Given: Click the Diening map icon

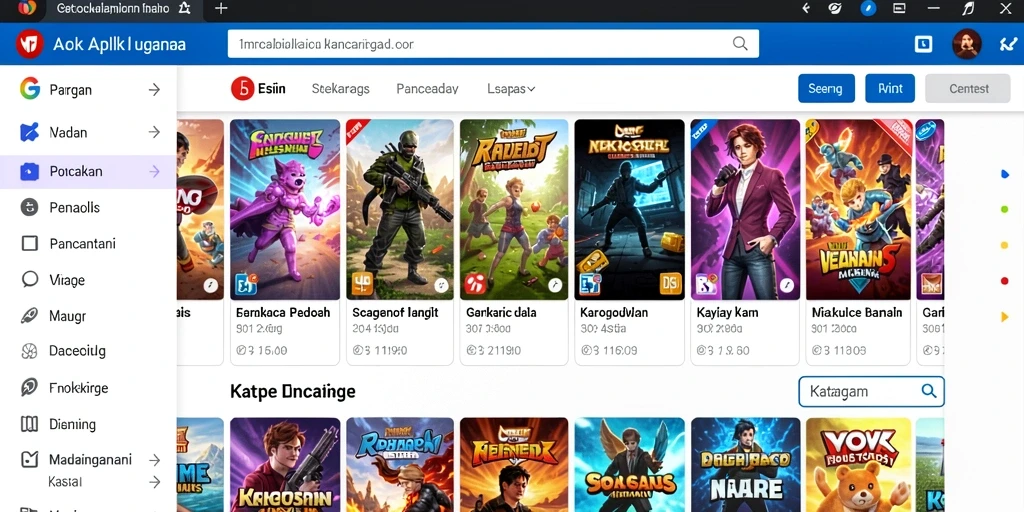Looking at the screenshot, I should pos(29,424).
